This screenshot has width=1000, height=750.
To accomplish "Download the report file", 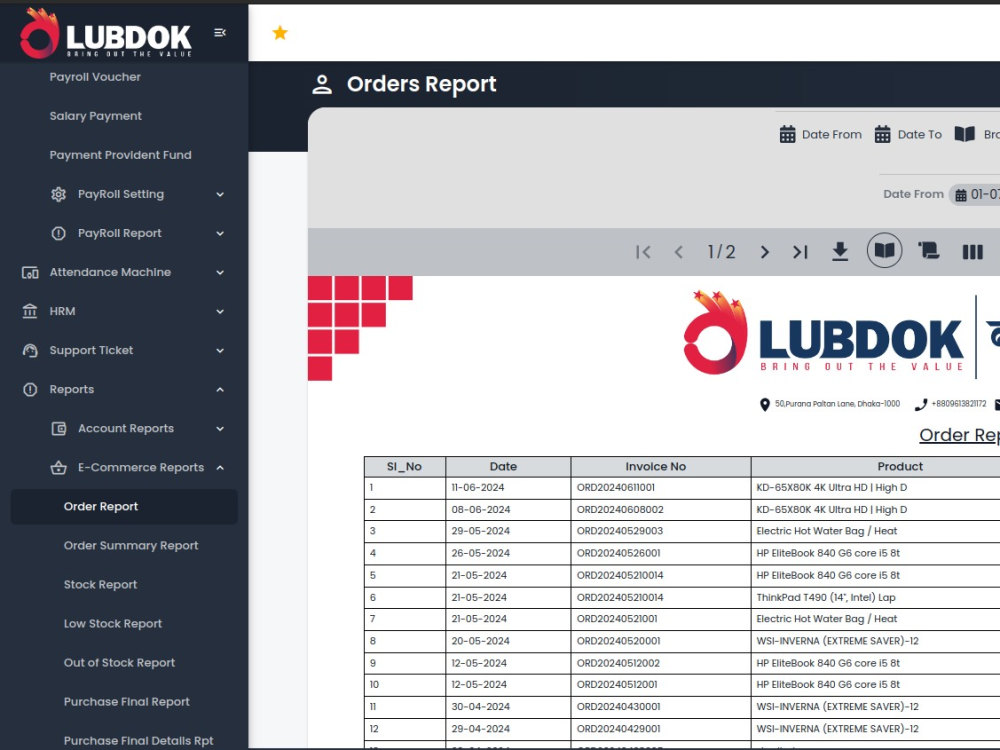I will [x=841, y=251].
